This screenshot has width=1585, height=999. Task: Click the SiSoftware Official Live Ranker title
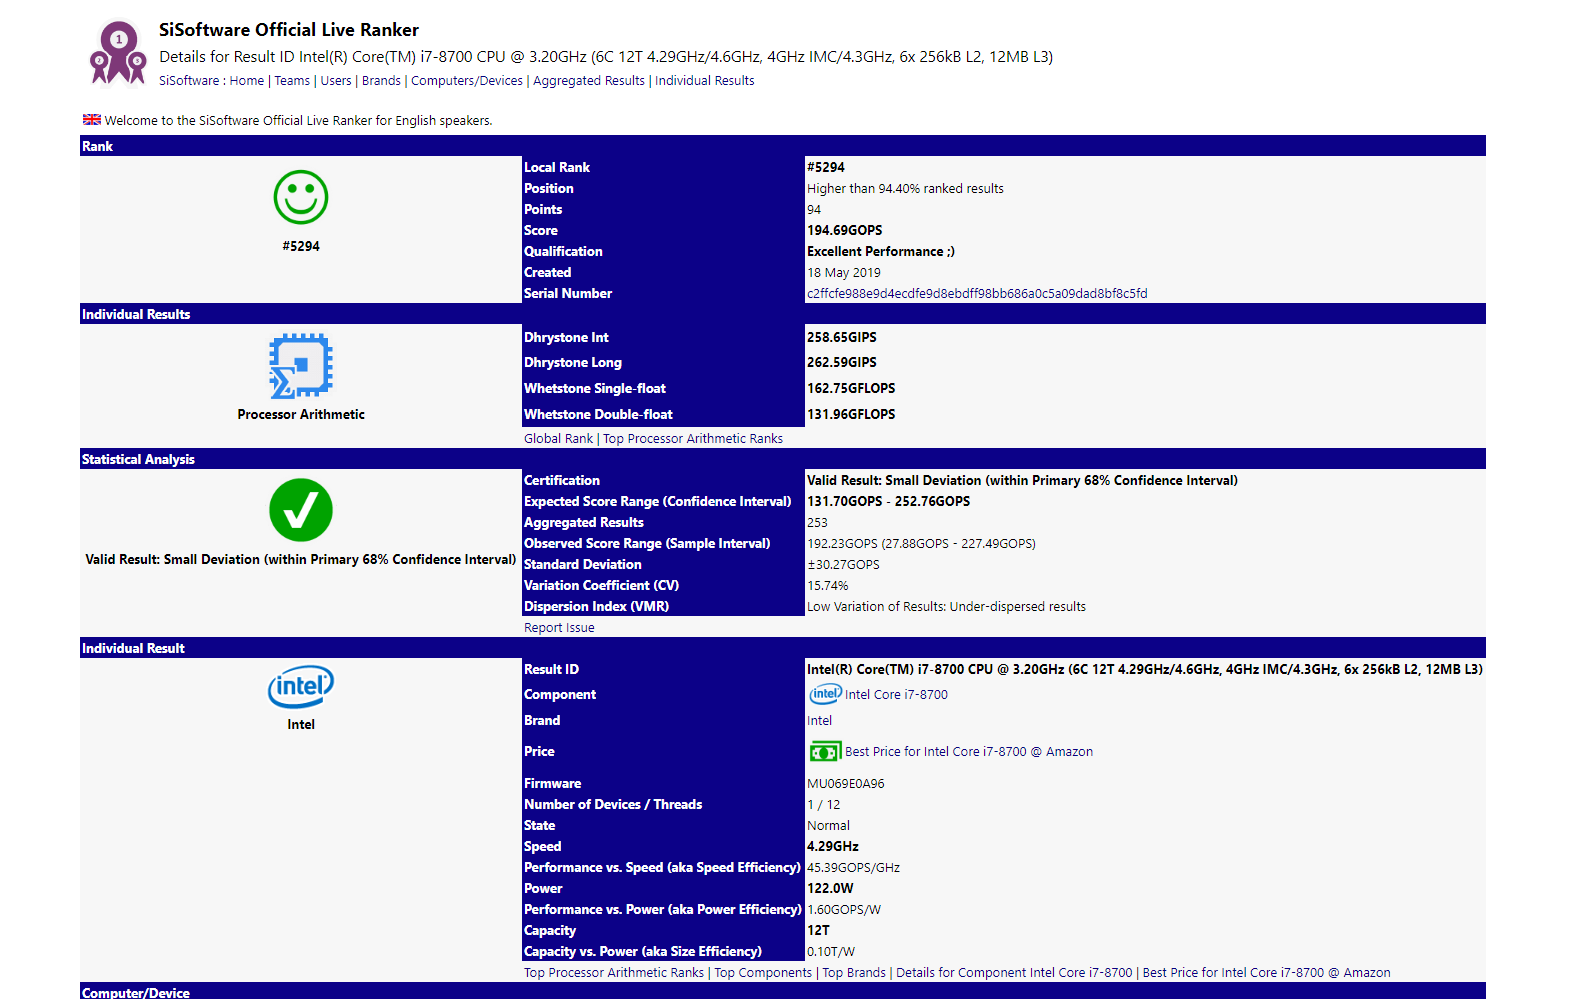point(289,30)
